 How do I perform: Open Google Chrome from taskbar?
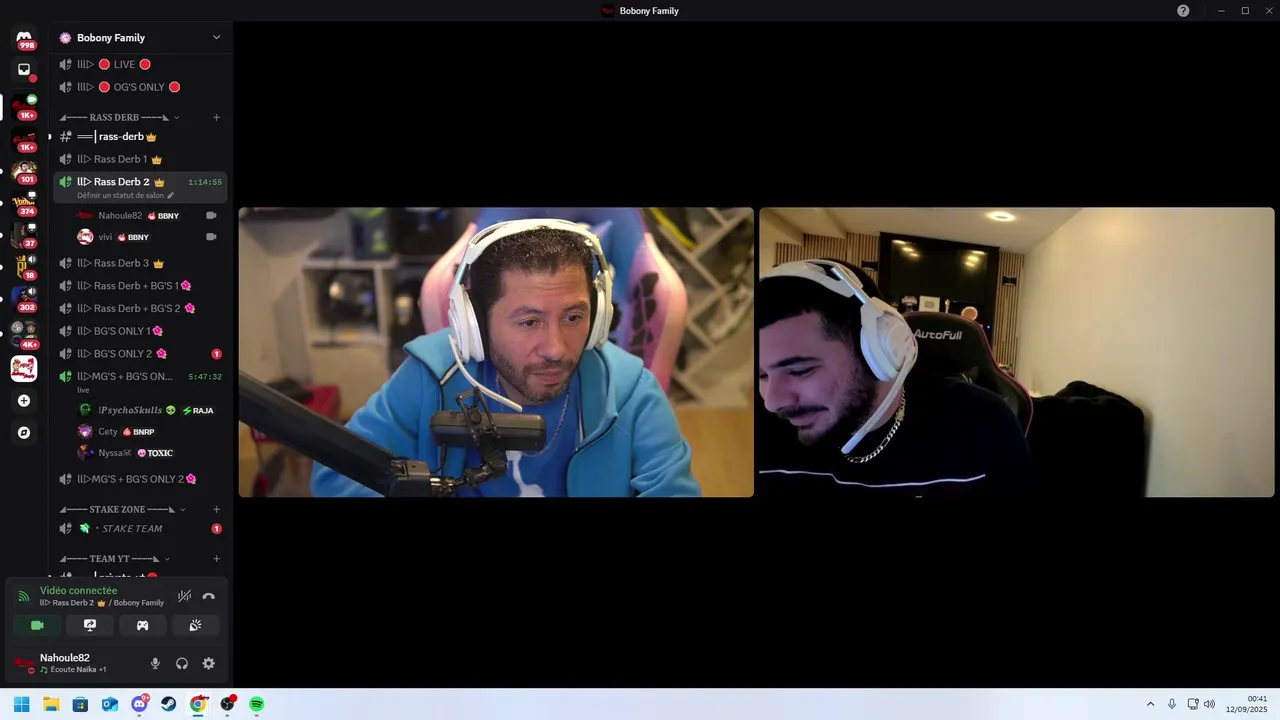[198, 704]
